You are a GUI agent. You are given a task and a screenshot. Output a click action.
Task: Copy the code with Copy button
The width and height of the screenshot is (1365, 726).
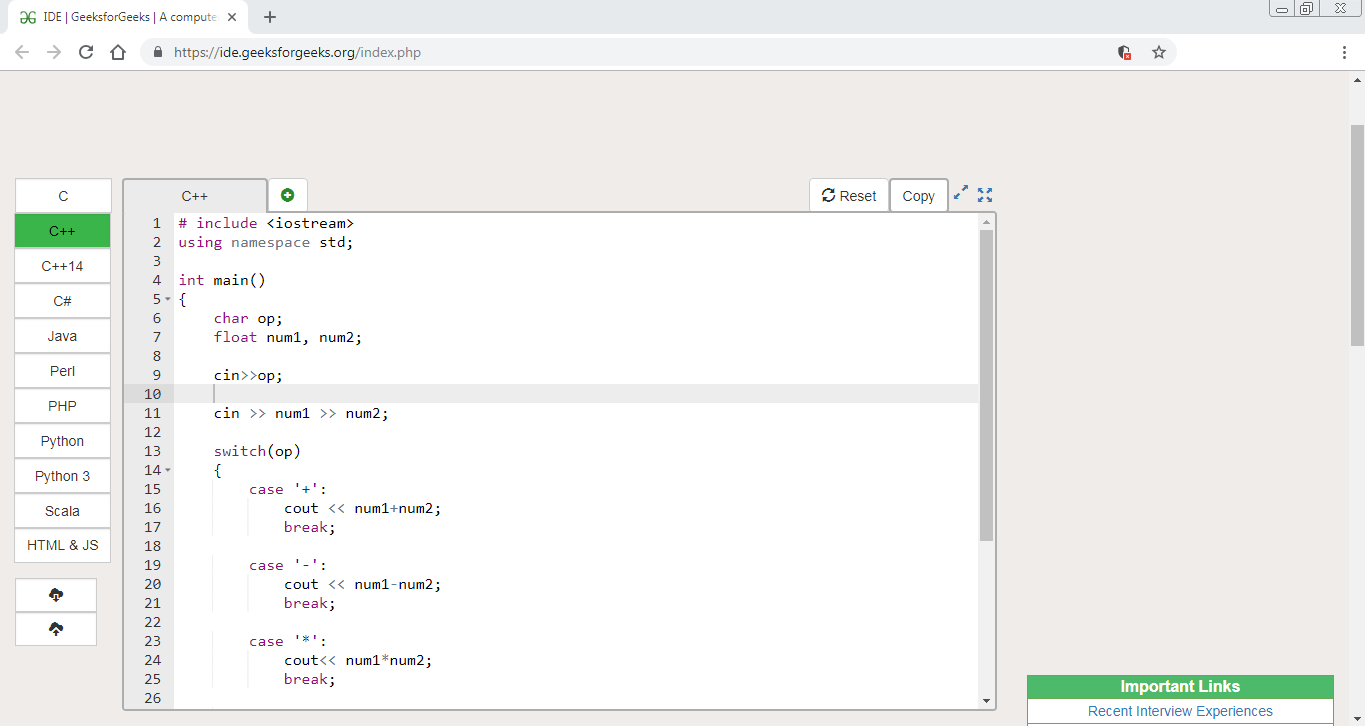click(918, 196)
